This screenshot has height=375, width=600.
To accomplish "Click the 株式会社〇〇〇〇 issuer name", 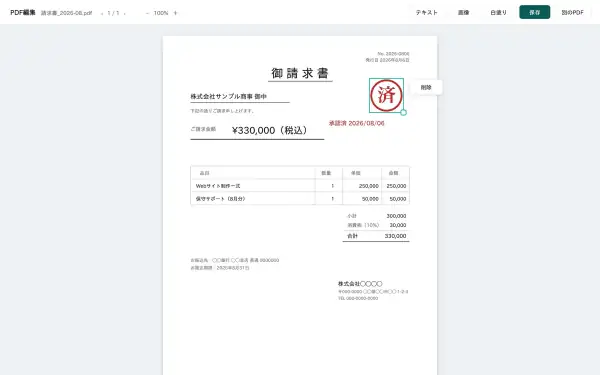I will point(360,284).
